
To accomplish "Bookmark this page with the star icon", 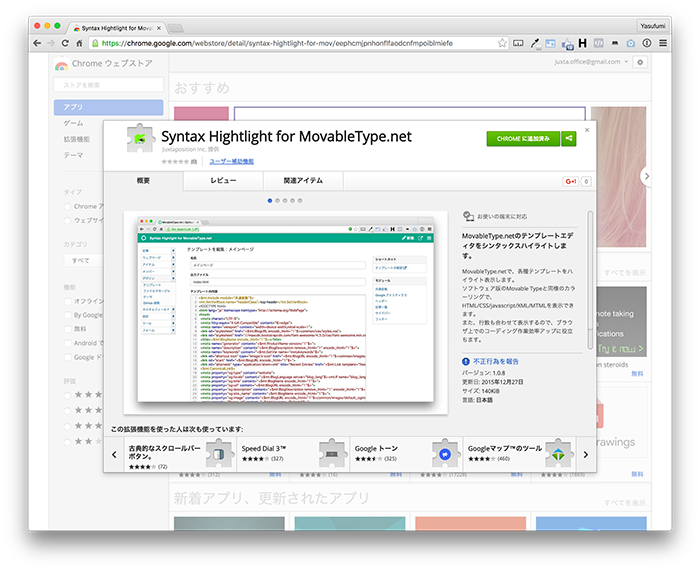I will (502, 43).
